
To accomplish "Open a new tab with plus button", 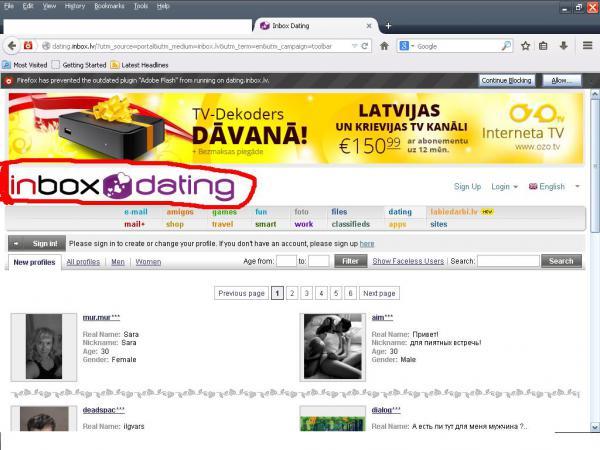I will click(388, 26).
